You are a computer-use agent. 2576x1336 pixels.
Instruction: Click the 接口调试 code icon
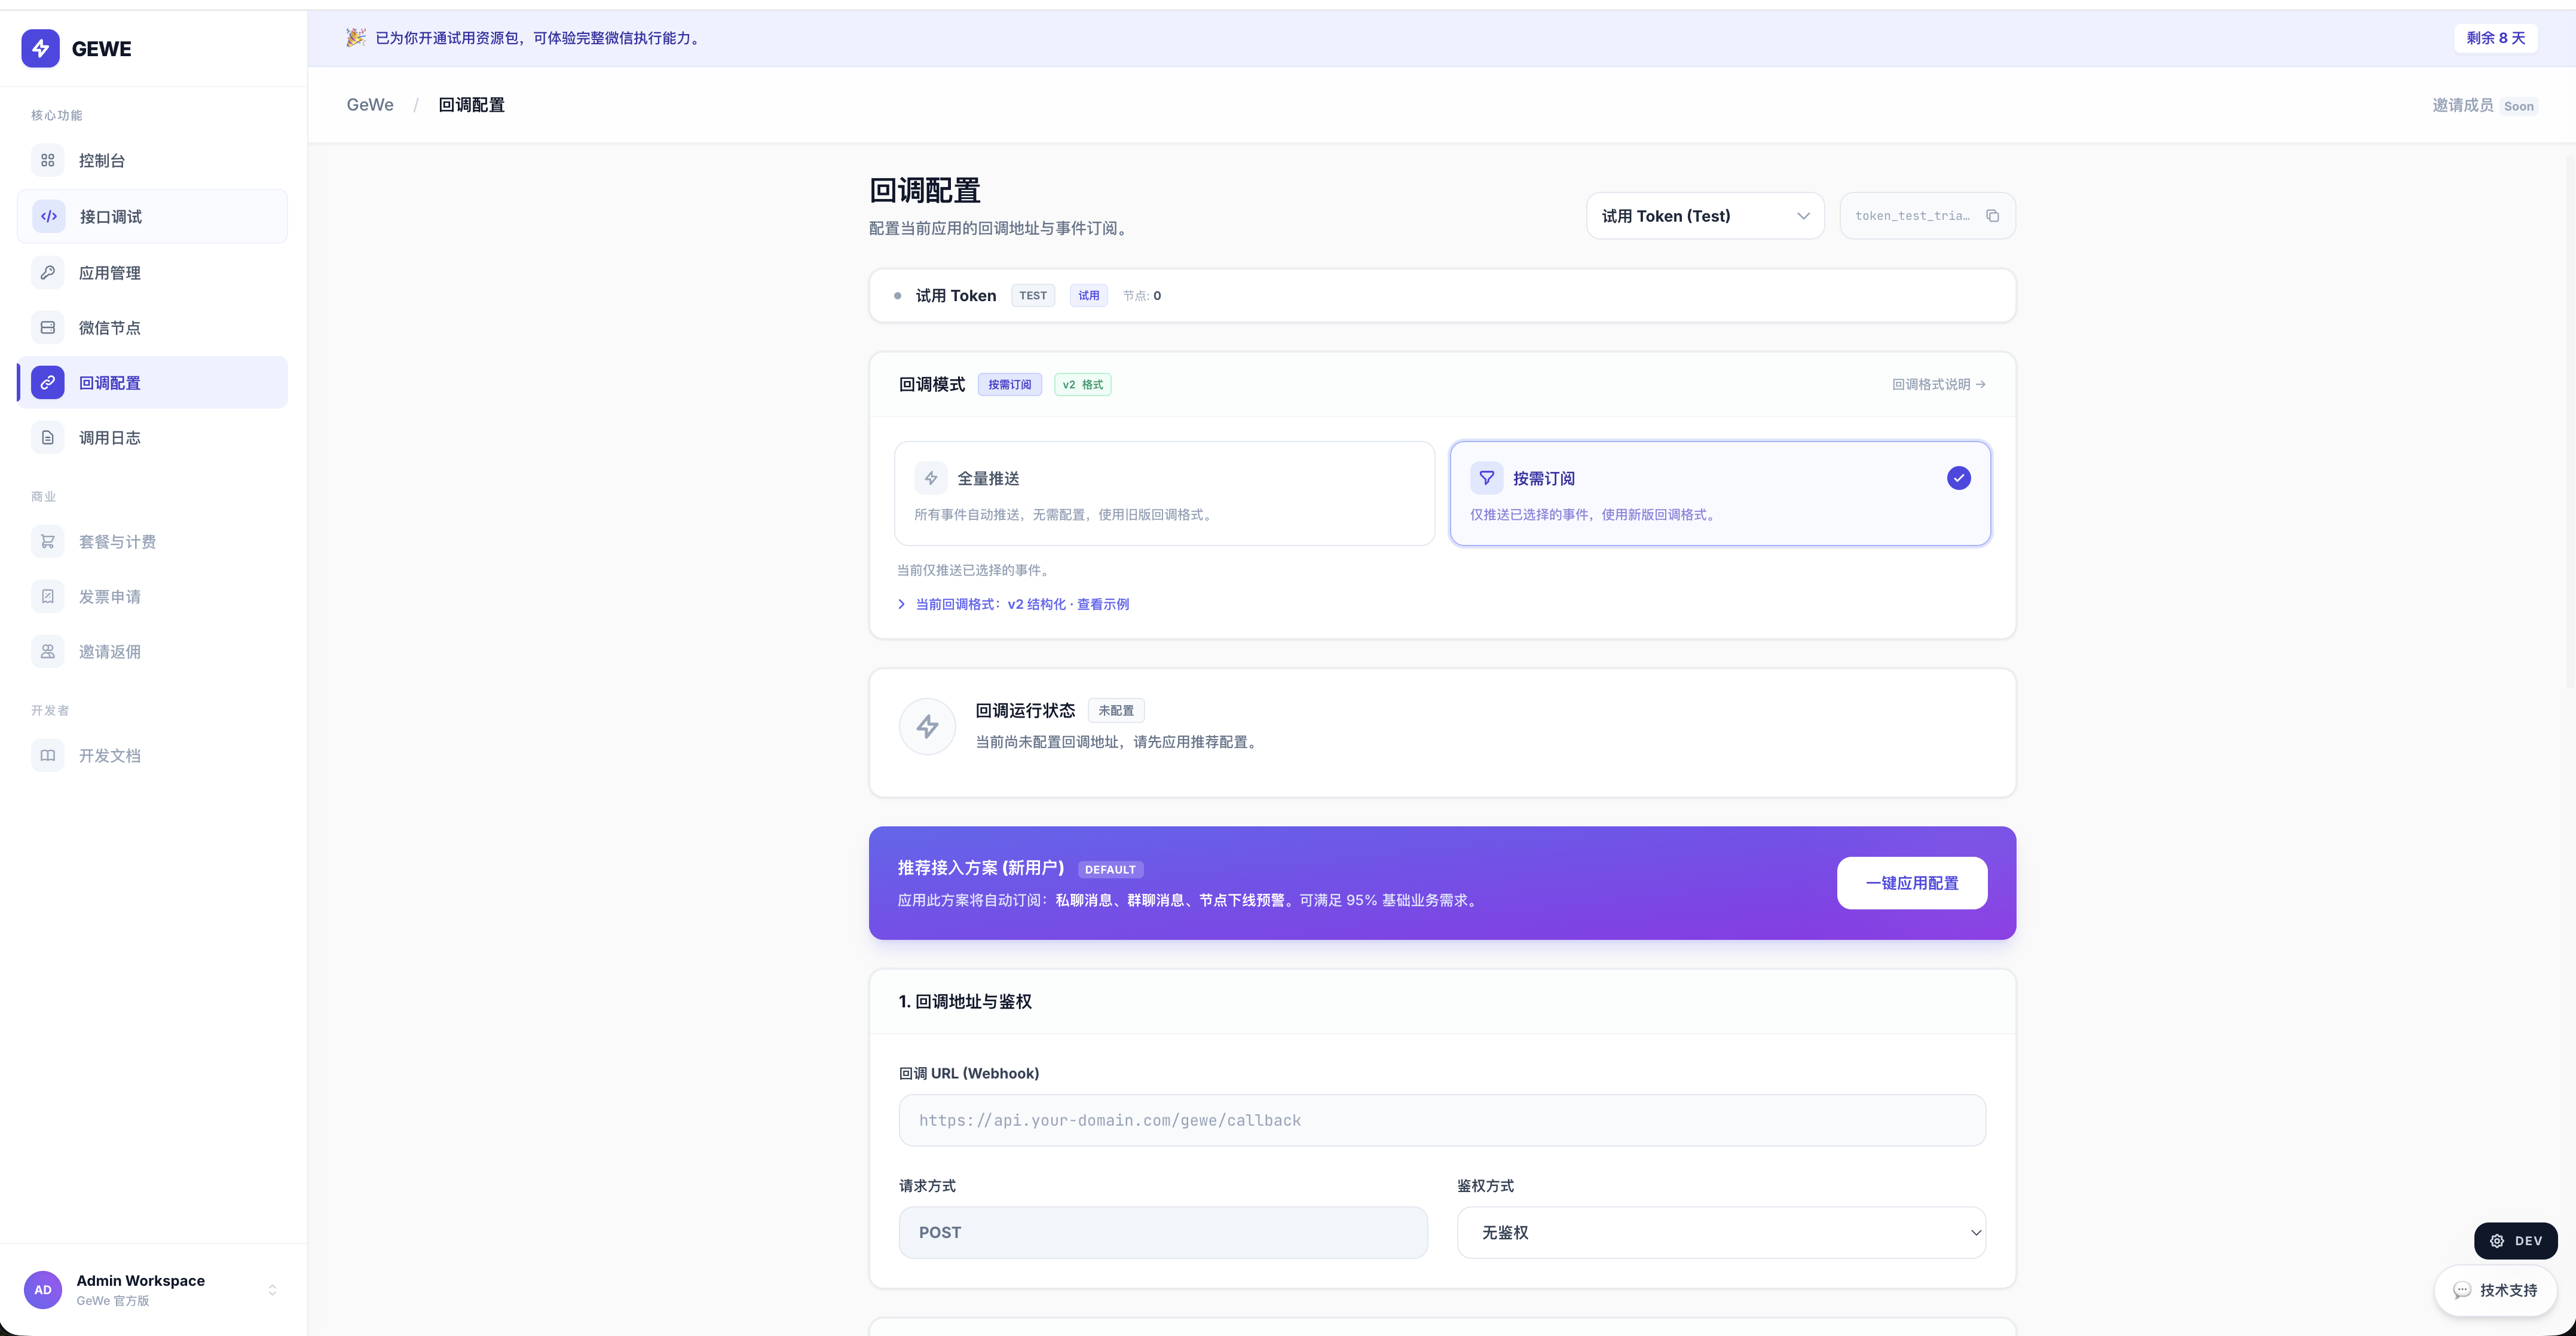pyautogui.click(x=48, y=216)
